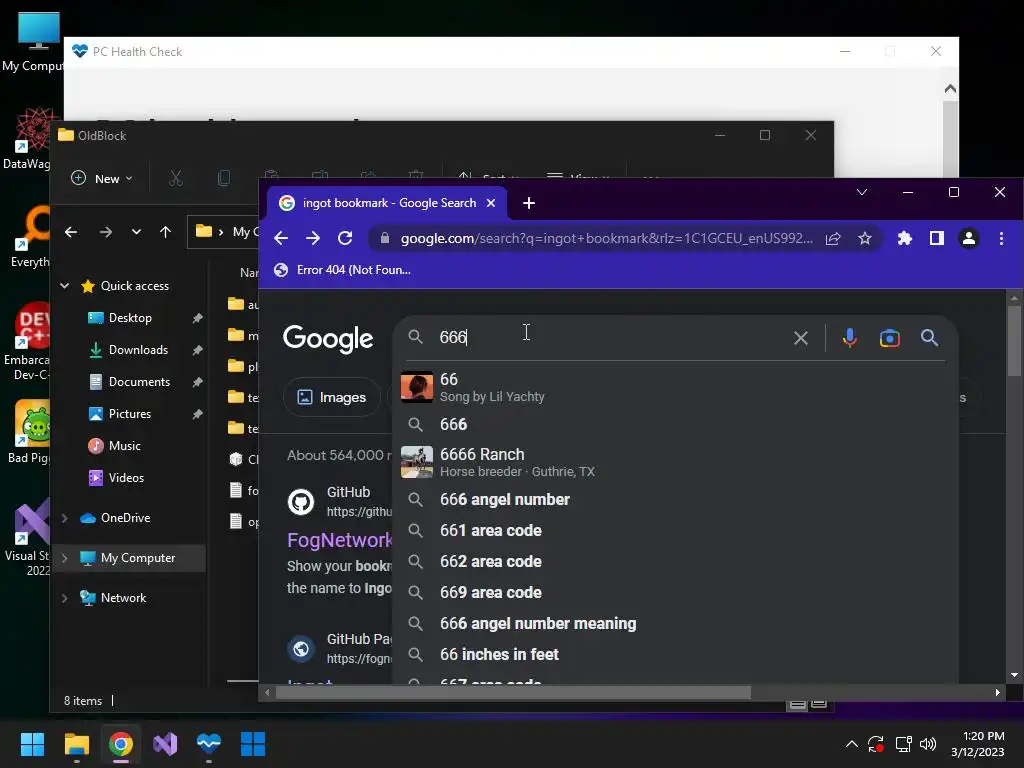Open Windows Start button
This screenshot has height=768, width=1024.
[x=32, y=744]
